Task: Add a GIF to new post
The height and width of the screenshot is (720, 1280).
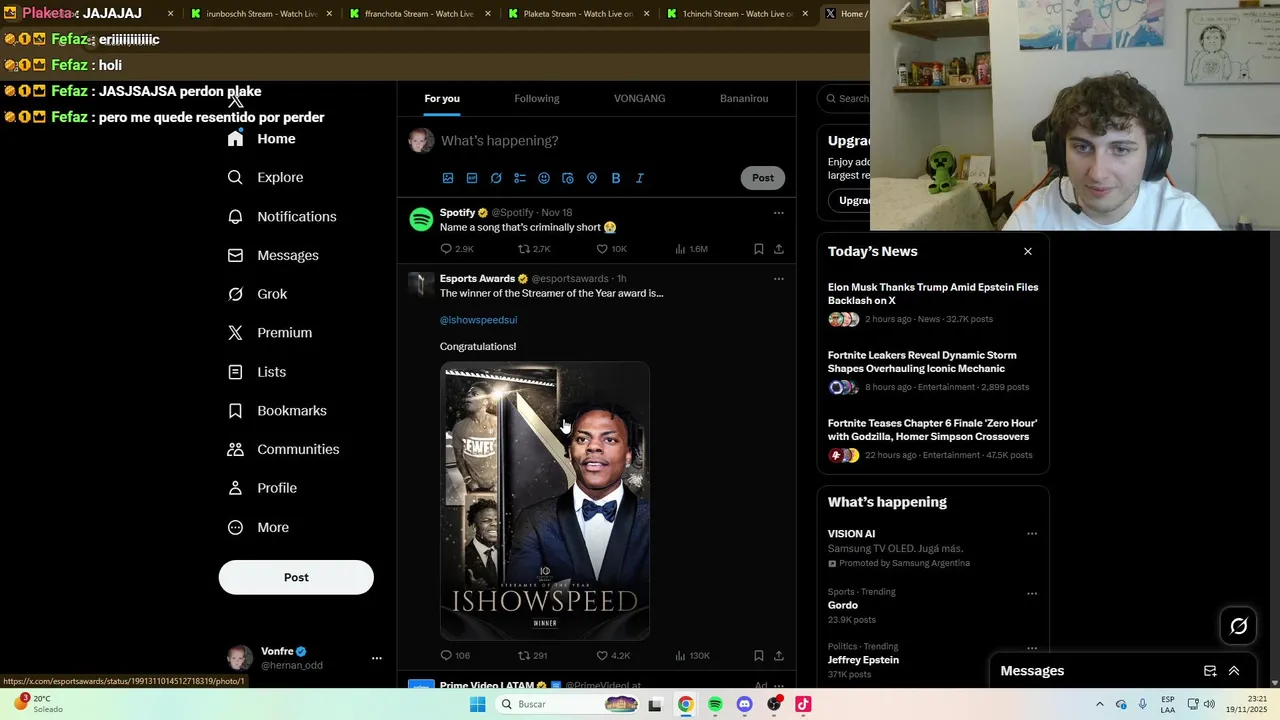Action: pos(472,178)
